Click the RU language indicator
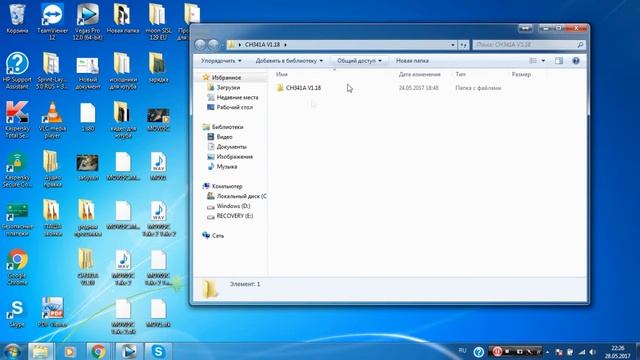Viewport: 640px width, 360px height. click(x=462, y=351)
